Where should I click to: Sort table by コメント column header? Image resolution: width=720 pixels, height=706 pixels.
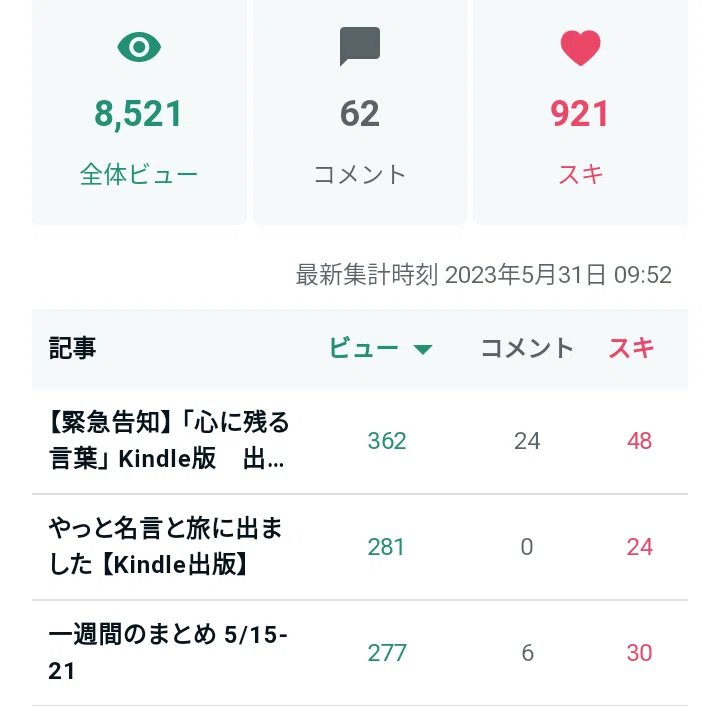pos(527,348)
